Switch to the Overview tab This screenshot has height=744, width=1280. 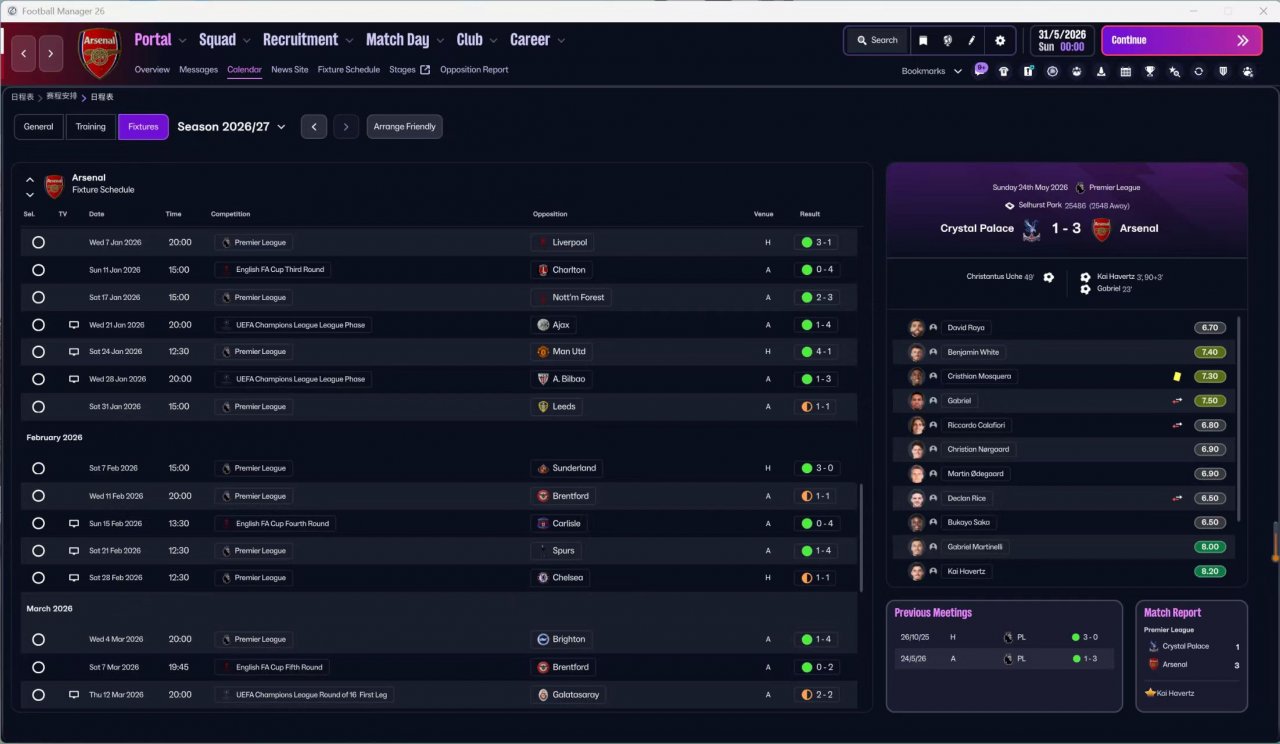click(x=152, y=70)
